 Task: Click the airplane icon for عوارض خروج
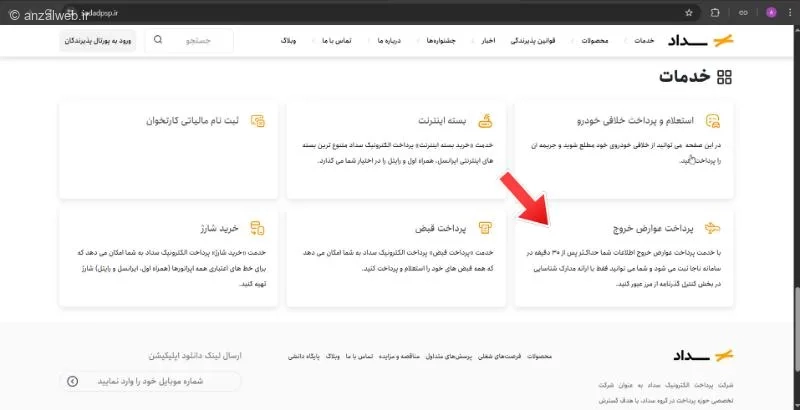[x=712, y=228]
